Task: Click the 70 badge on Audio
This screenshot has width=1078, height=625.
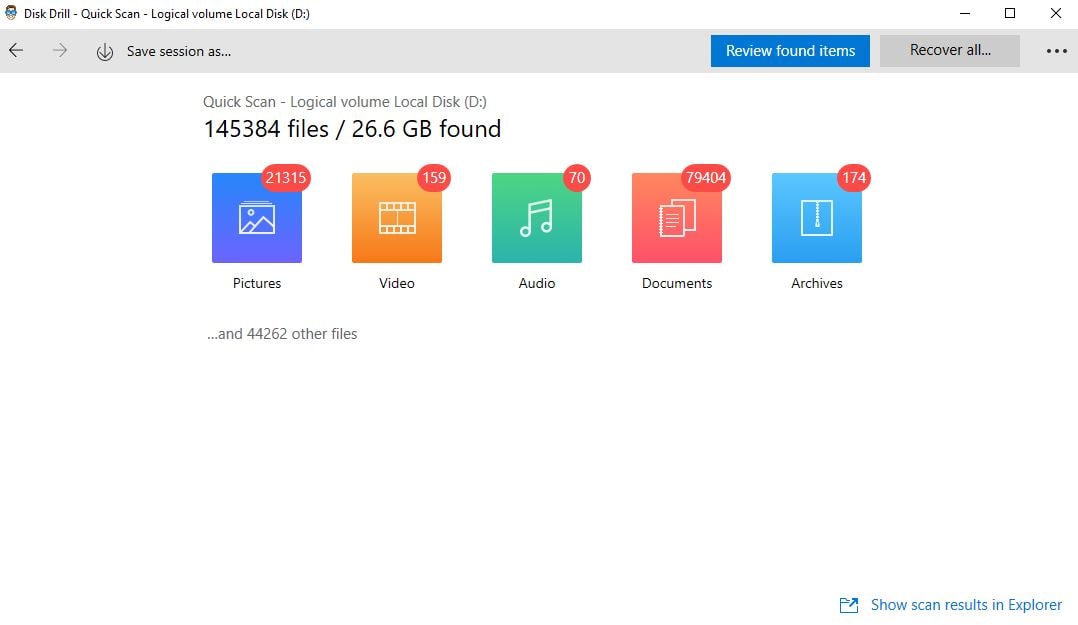Action: pos(576,178)
